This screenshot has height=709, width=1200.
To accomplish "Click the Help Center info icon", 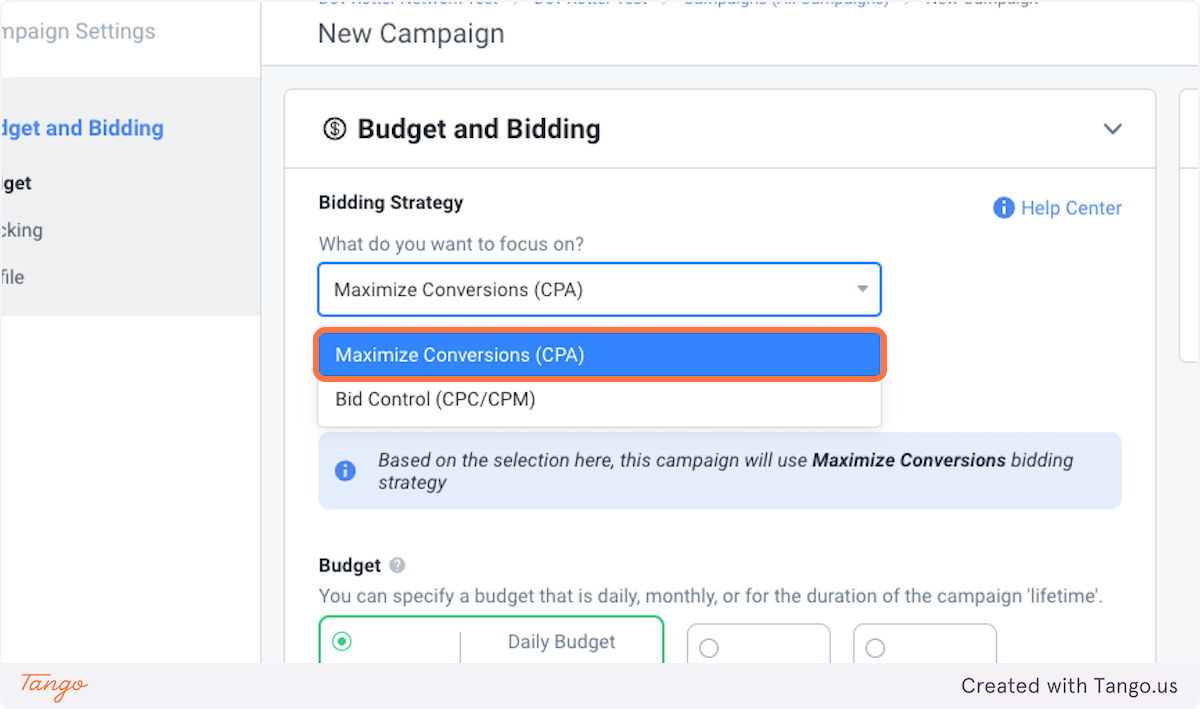I will click(1004, 208).
